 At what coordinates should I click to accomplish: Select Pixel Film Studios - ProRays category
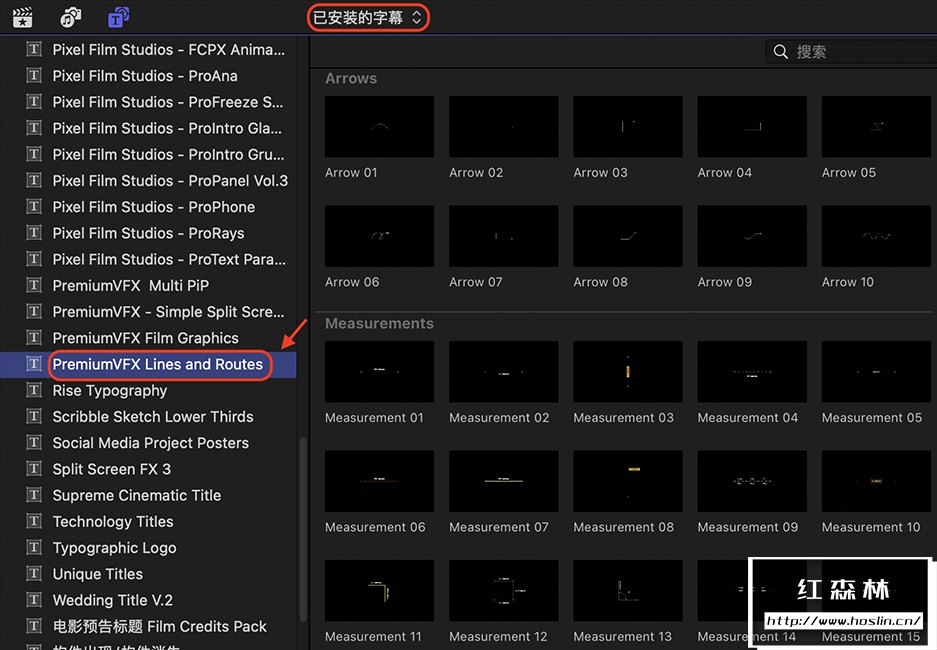click(148, 233)
